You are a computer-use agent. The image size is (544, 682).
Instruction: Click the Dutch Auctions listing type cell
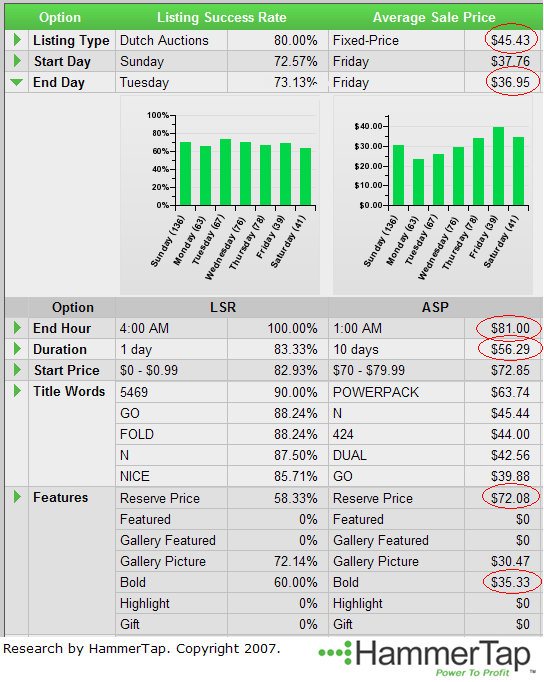[x=164, y=40]
